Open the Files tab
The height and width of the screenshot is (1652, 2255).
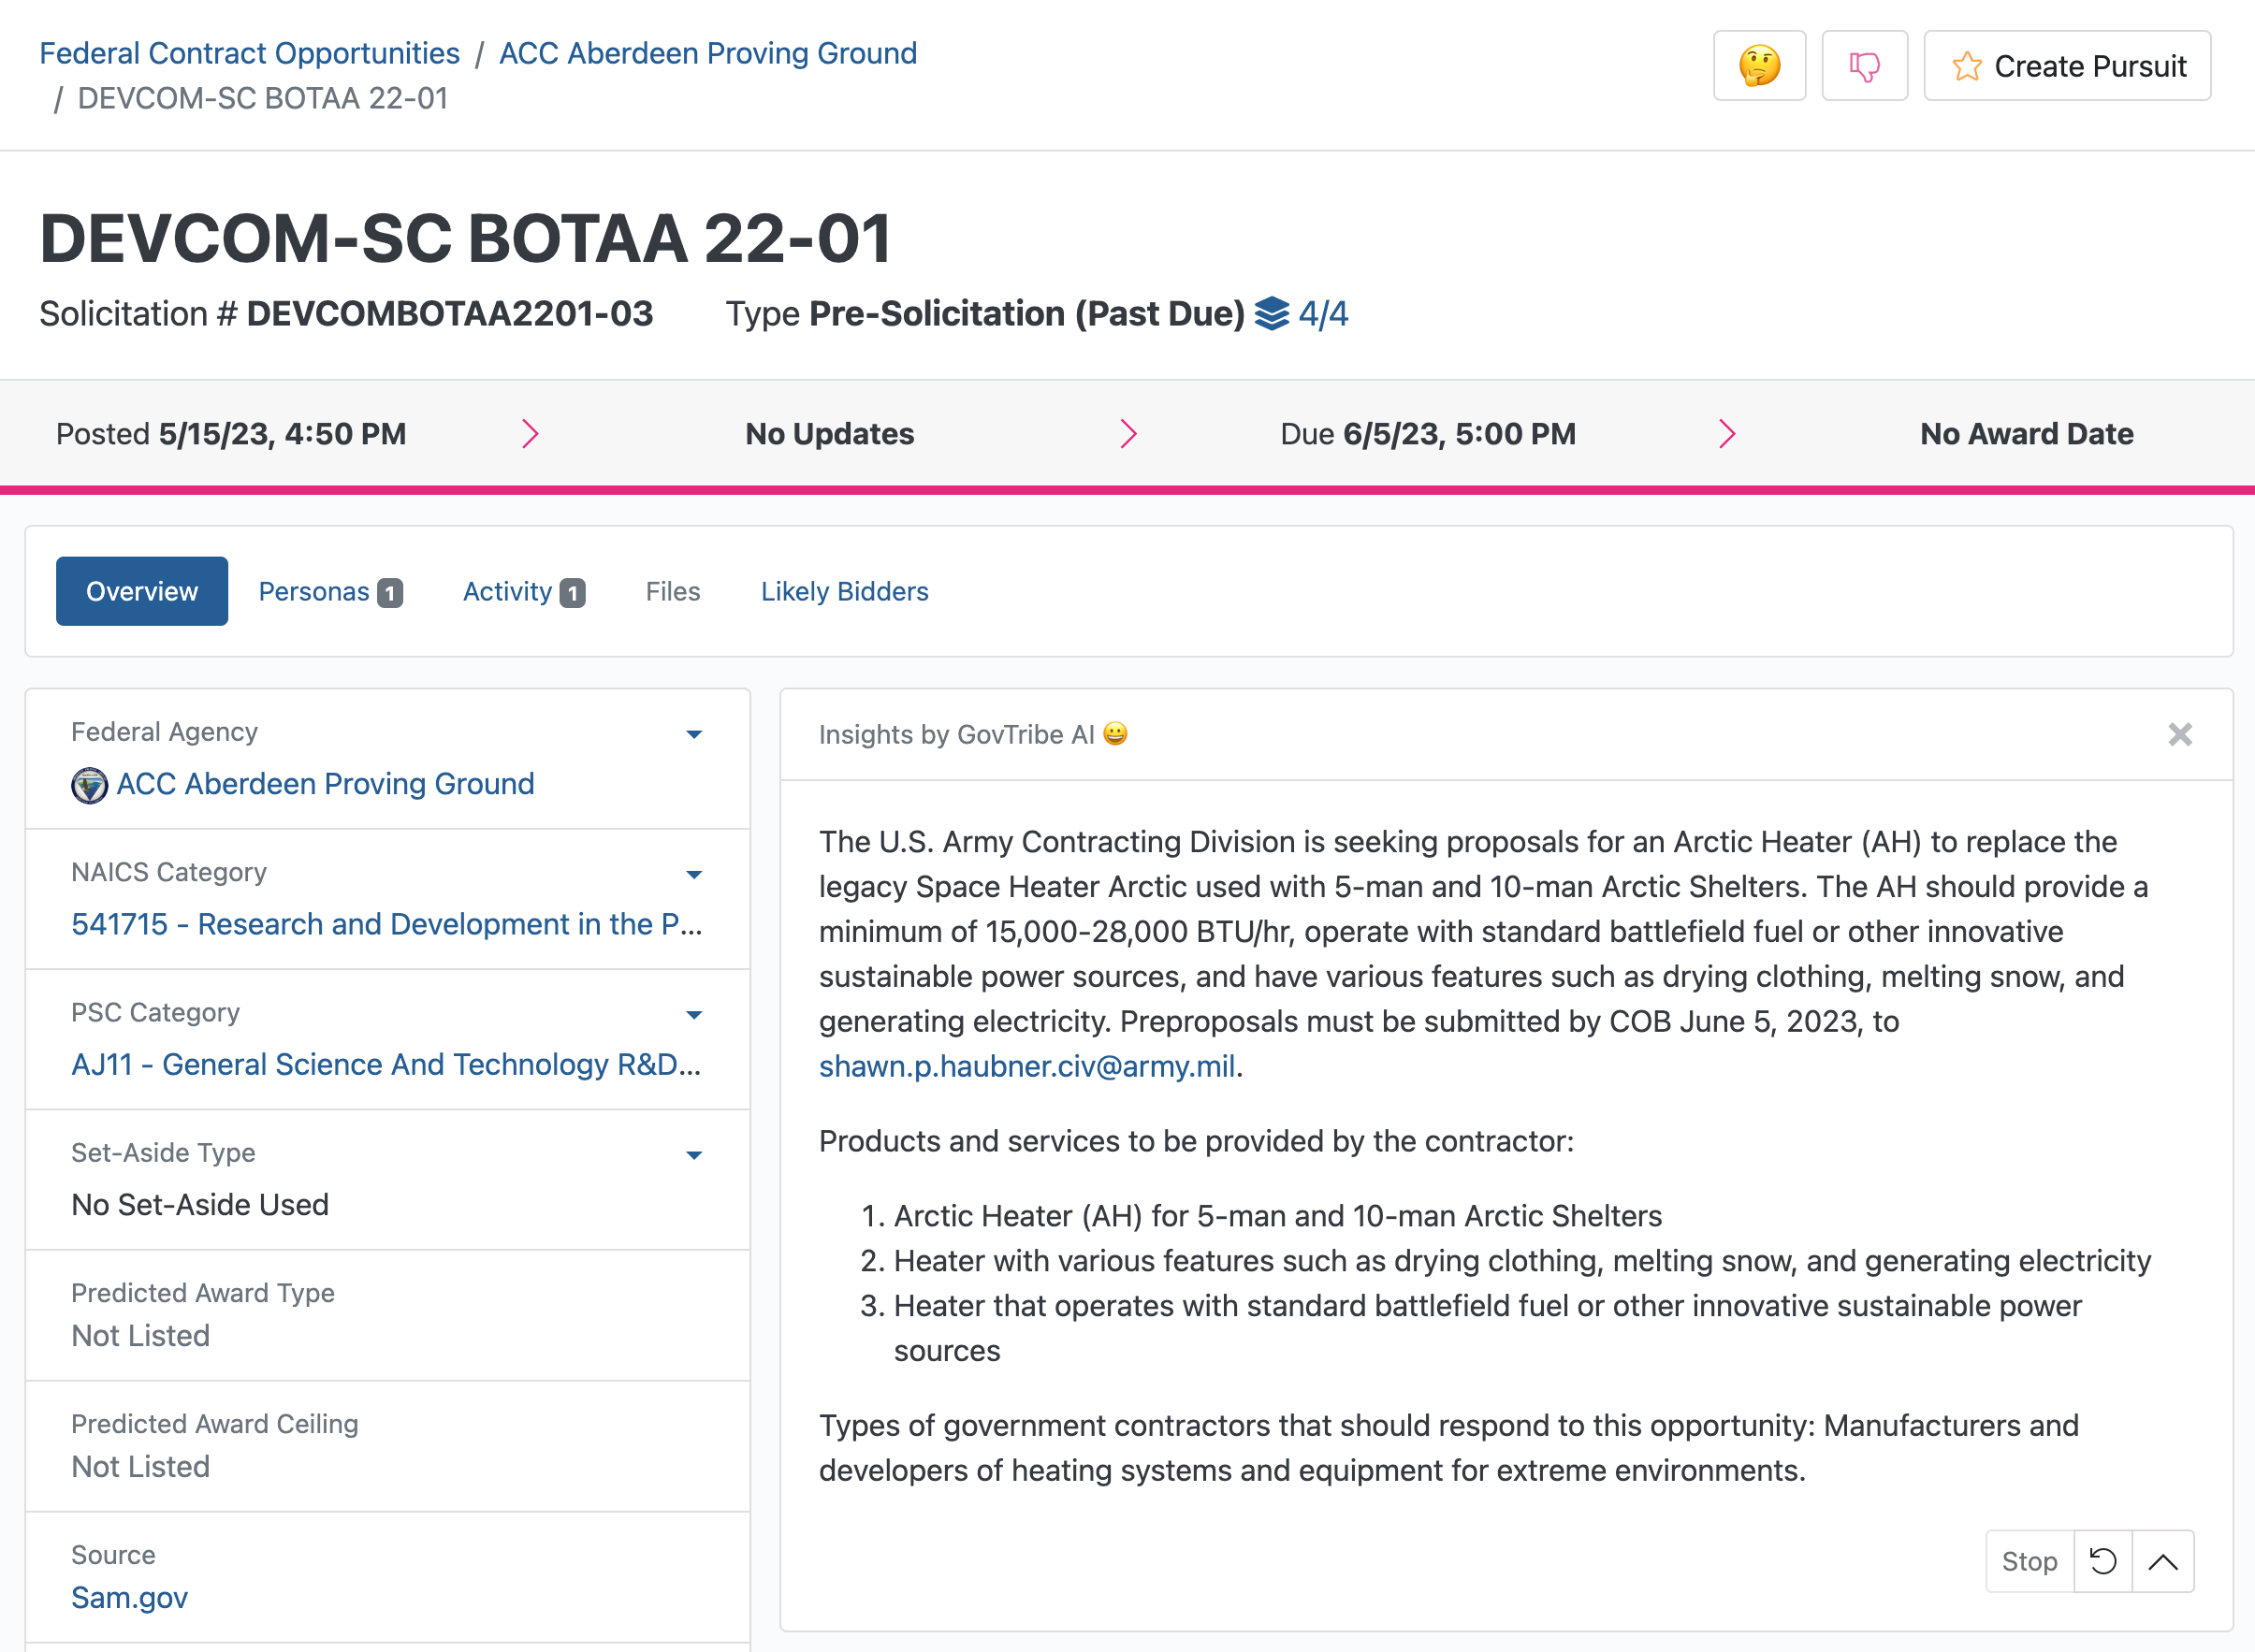pyautogui.click(x=673, y=591)
